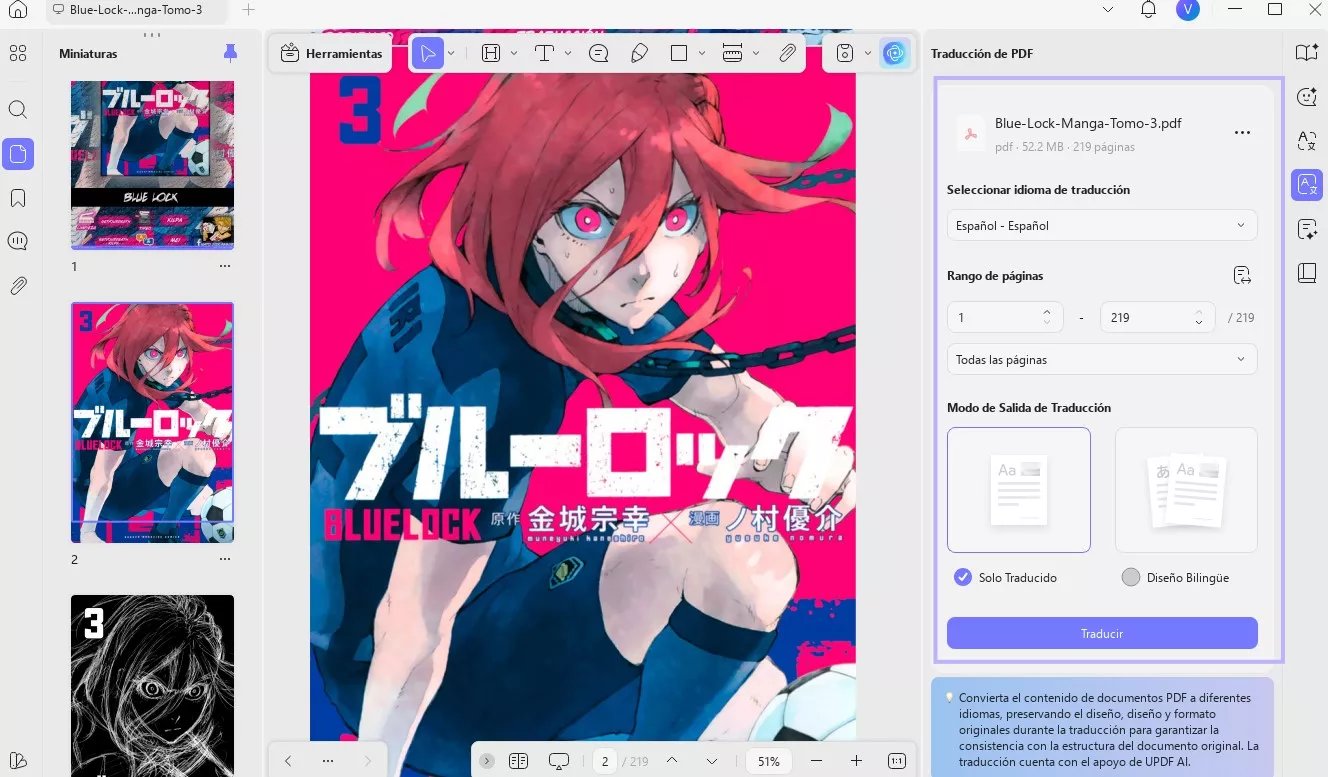
Task: Pick the Text (T) tool
Action: pyautogui.click(x=544, y=53)
